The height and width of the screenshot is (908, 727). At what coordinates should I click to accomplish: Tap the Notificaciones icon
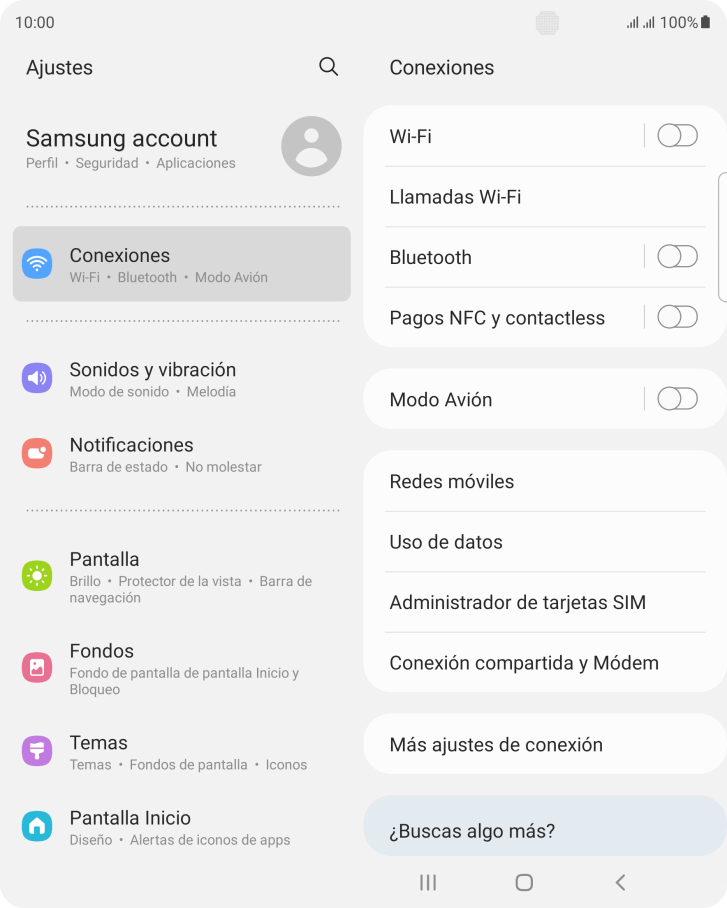pyautogui.click(x=37, y=453)
